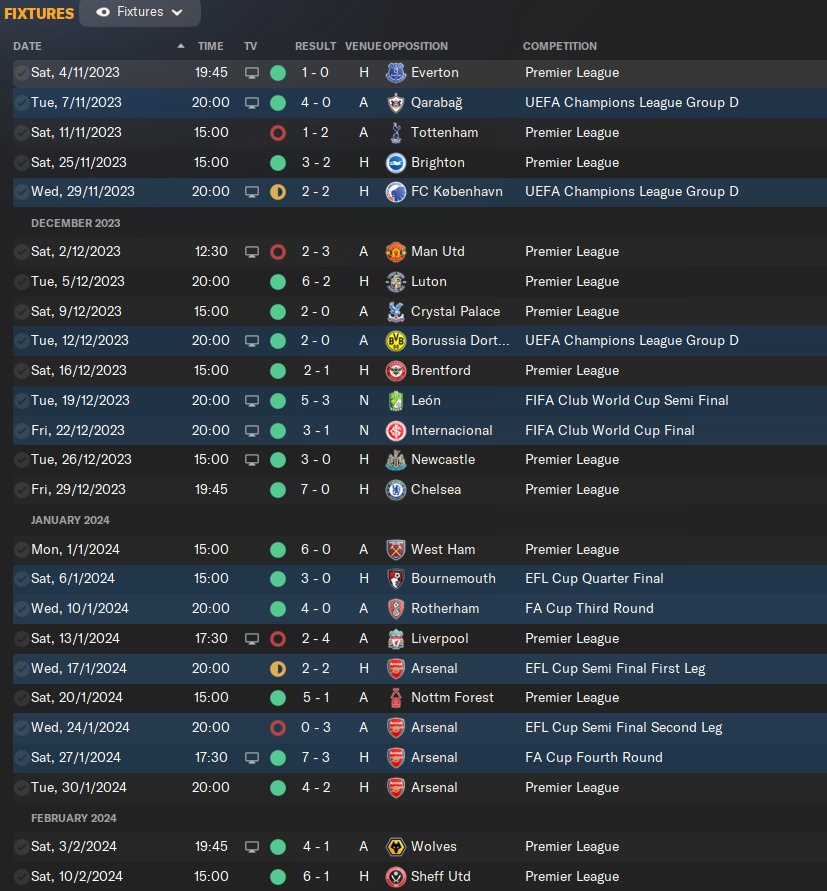This screenshot has height=891, width=827.
Task: Sort by the Opposition column header
Action: coord(415,46)
